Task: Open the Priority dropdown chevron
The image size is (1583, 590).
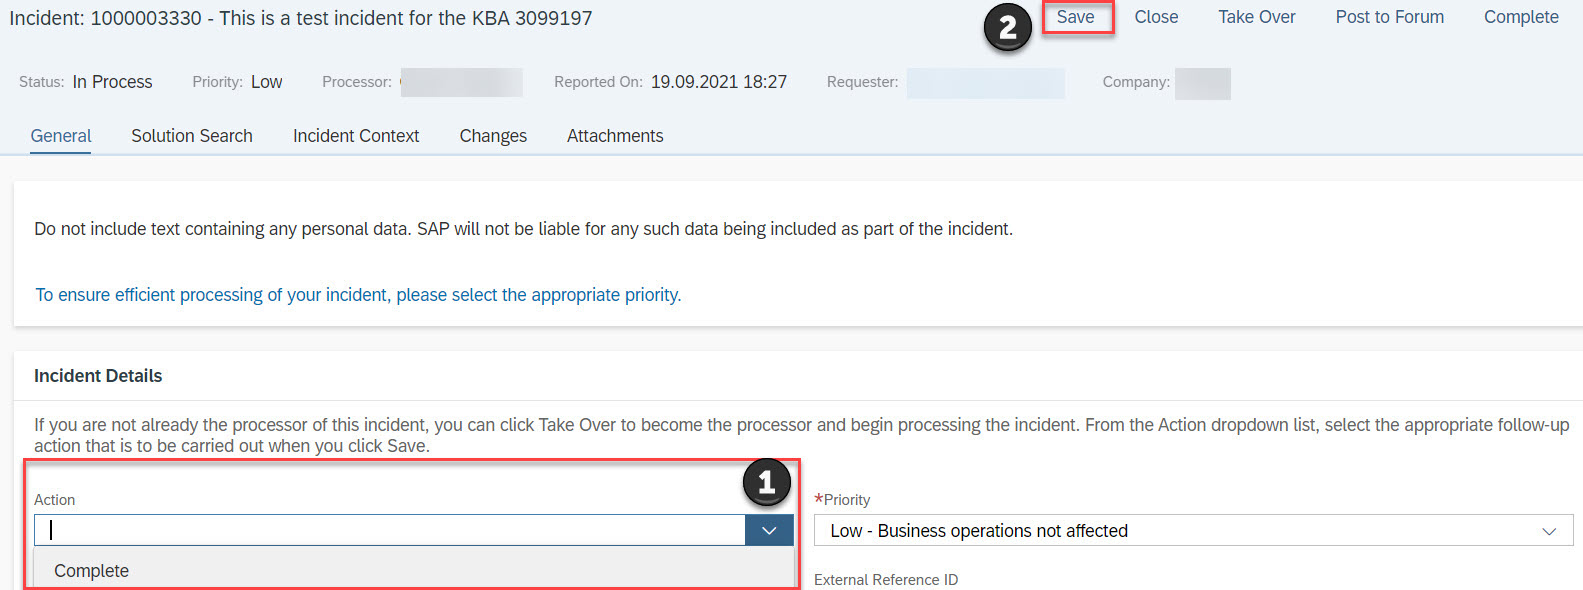Action: [x=1549, y=531]
